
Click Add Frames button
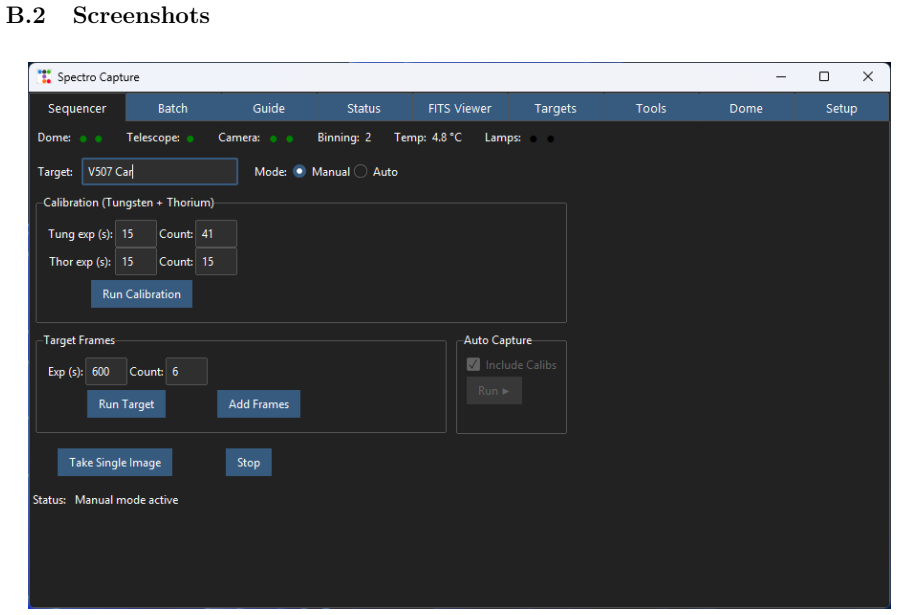click(x=259, y=404)
